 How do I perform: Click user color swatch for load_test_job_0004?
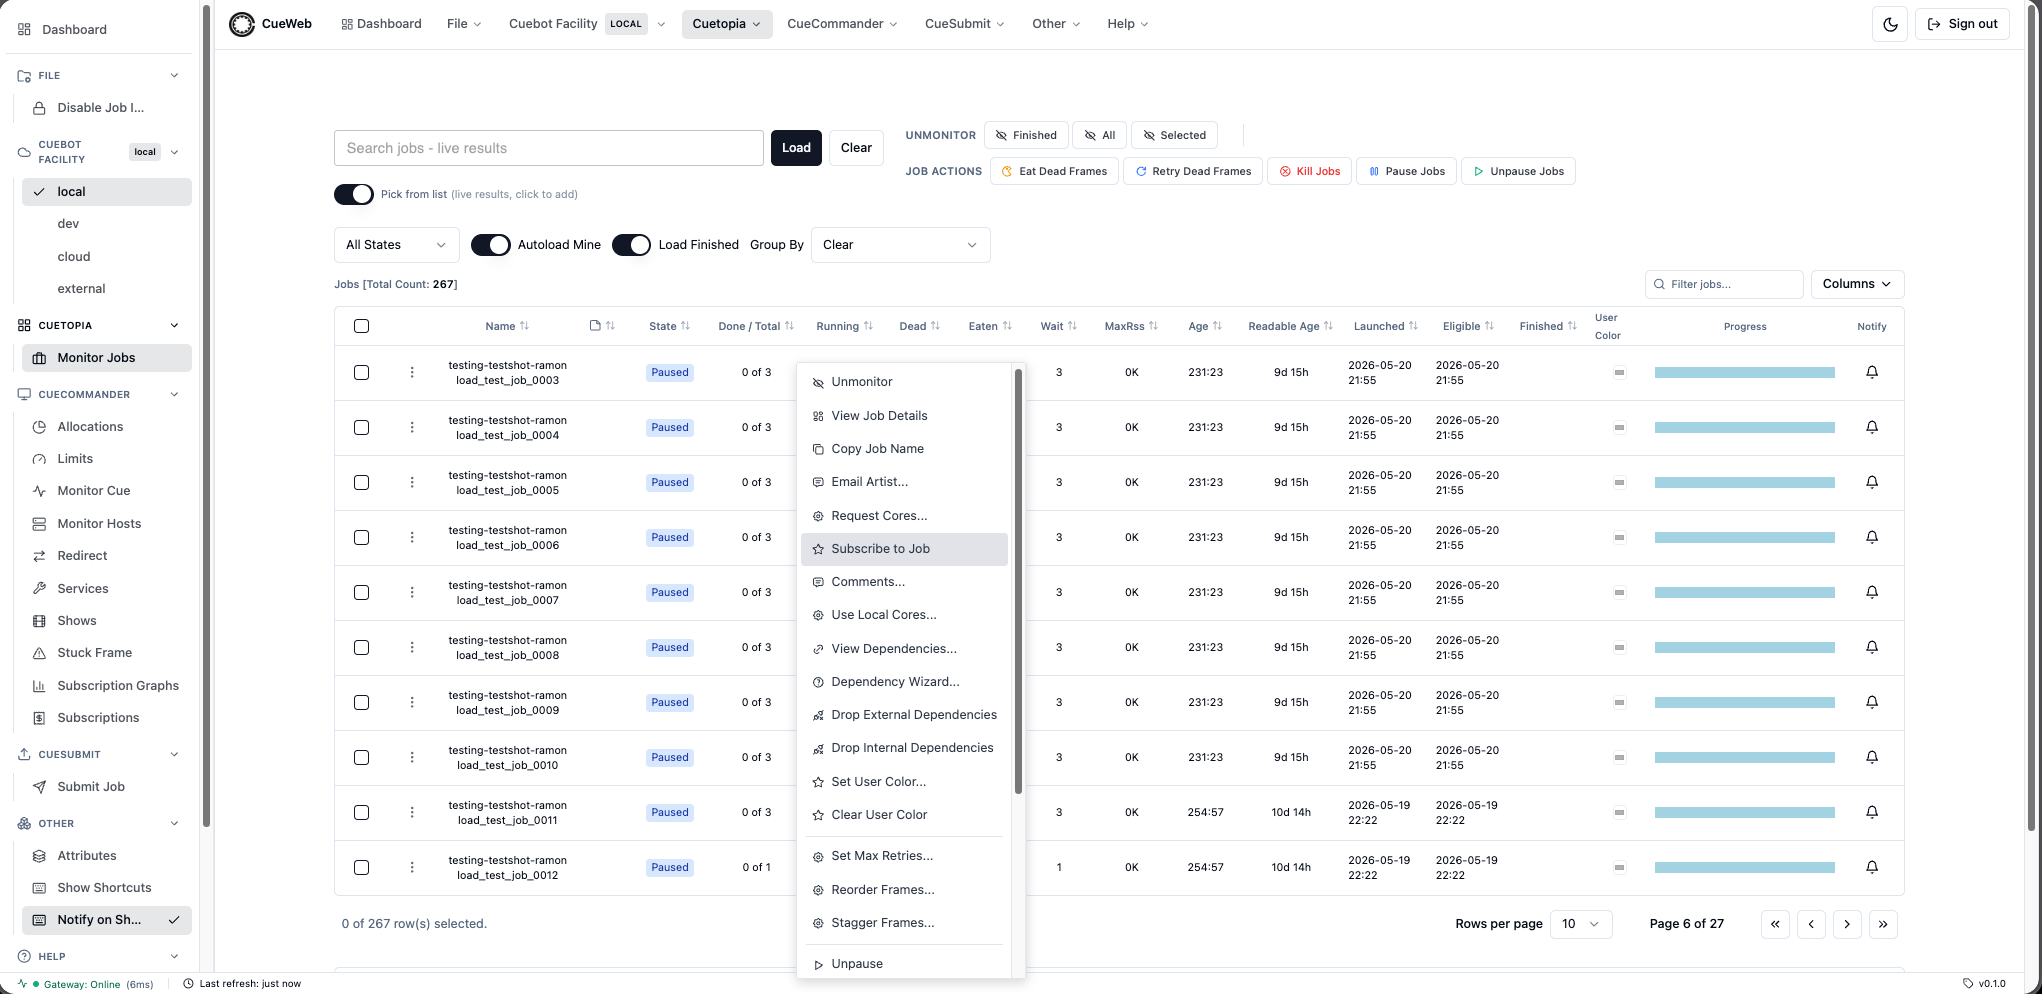tap(1619, 427)
